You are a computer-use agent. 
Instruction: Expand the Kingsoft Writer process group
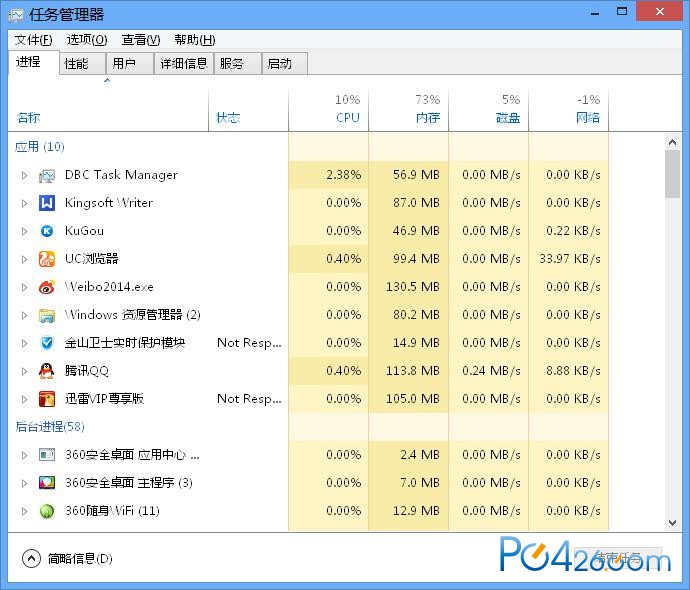(25, 203)
